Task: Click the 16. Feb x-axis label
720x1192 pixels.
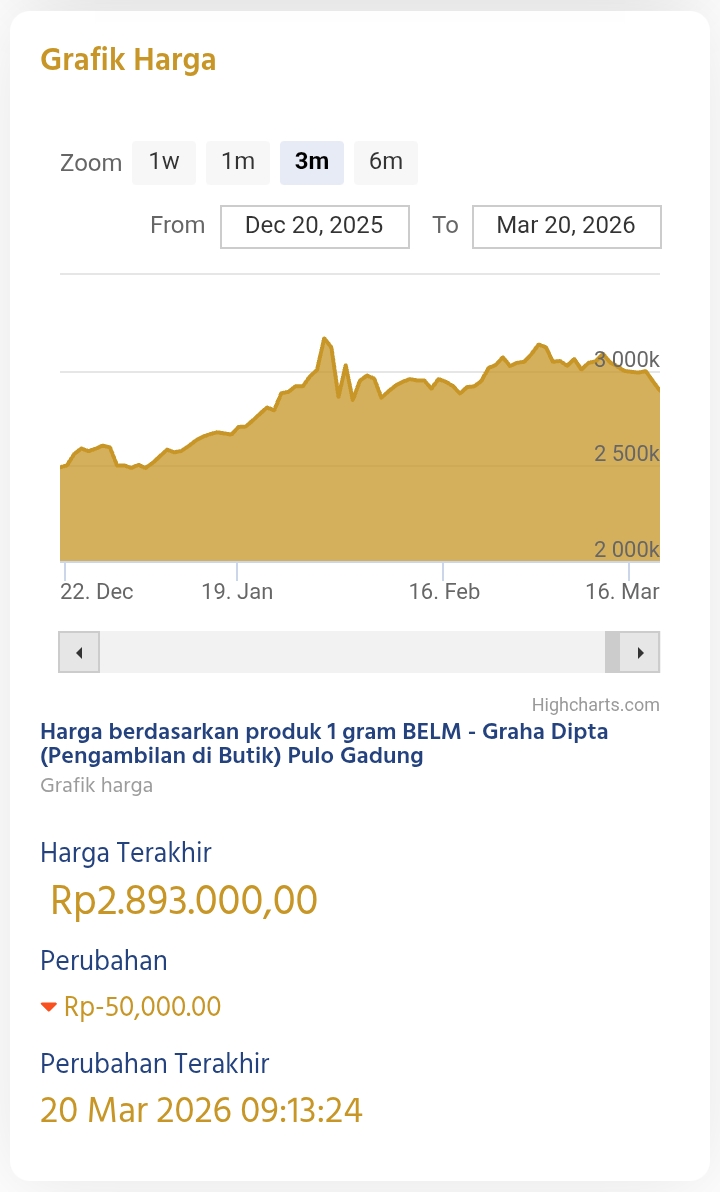Action: [x=444, y=591]
